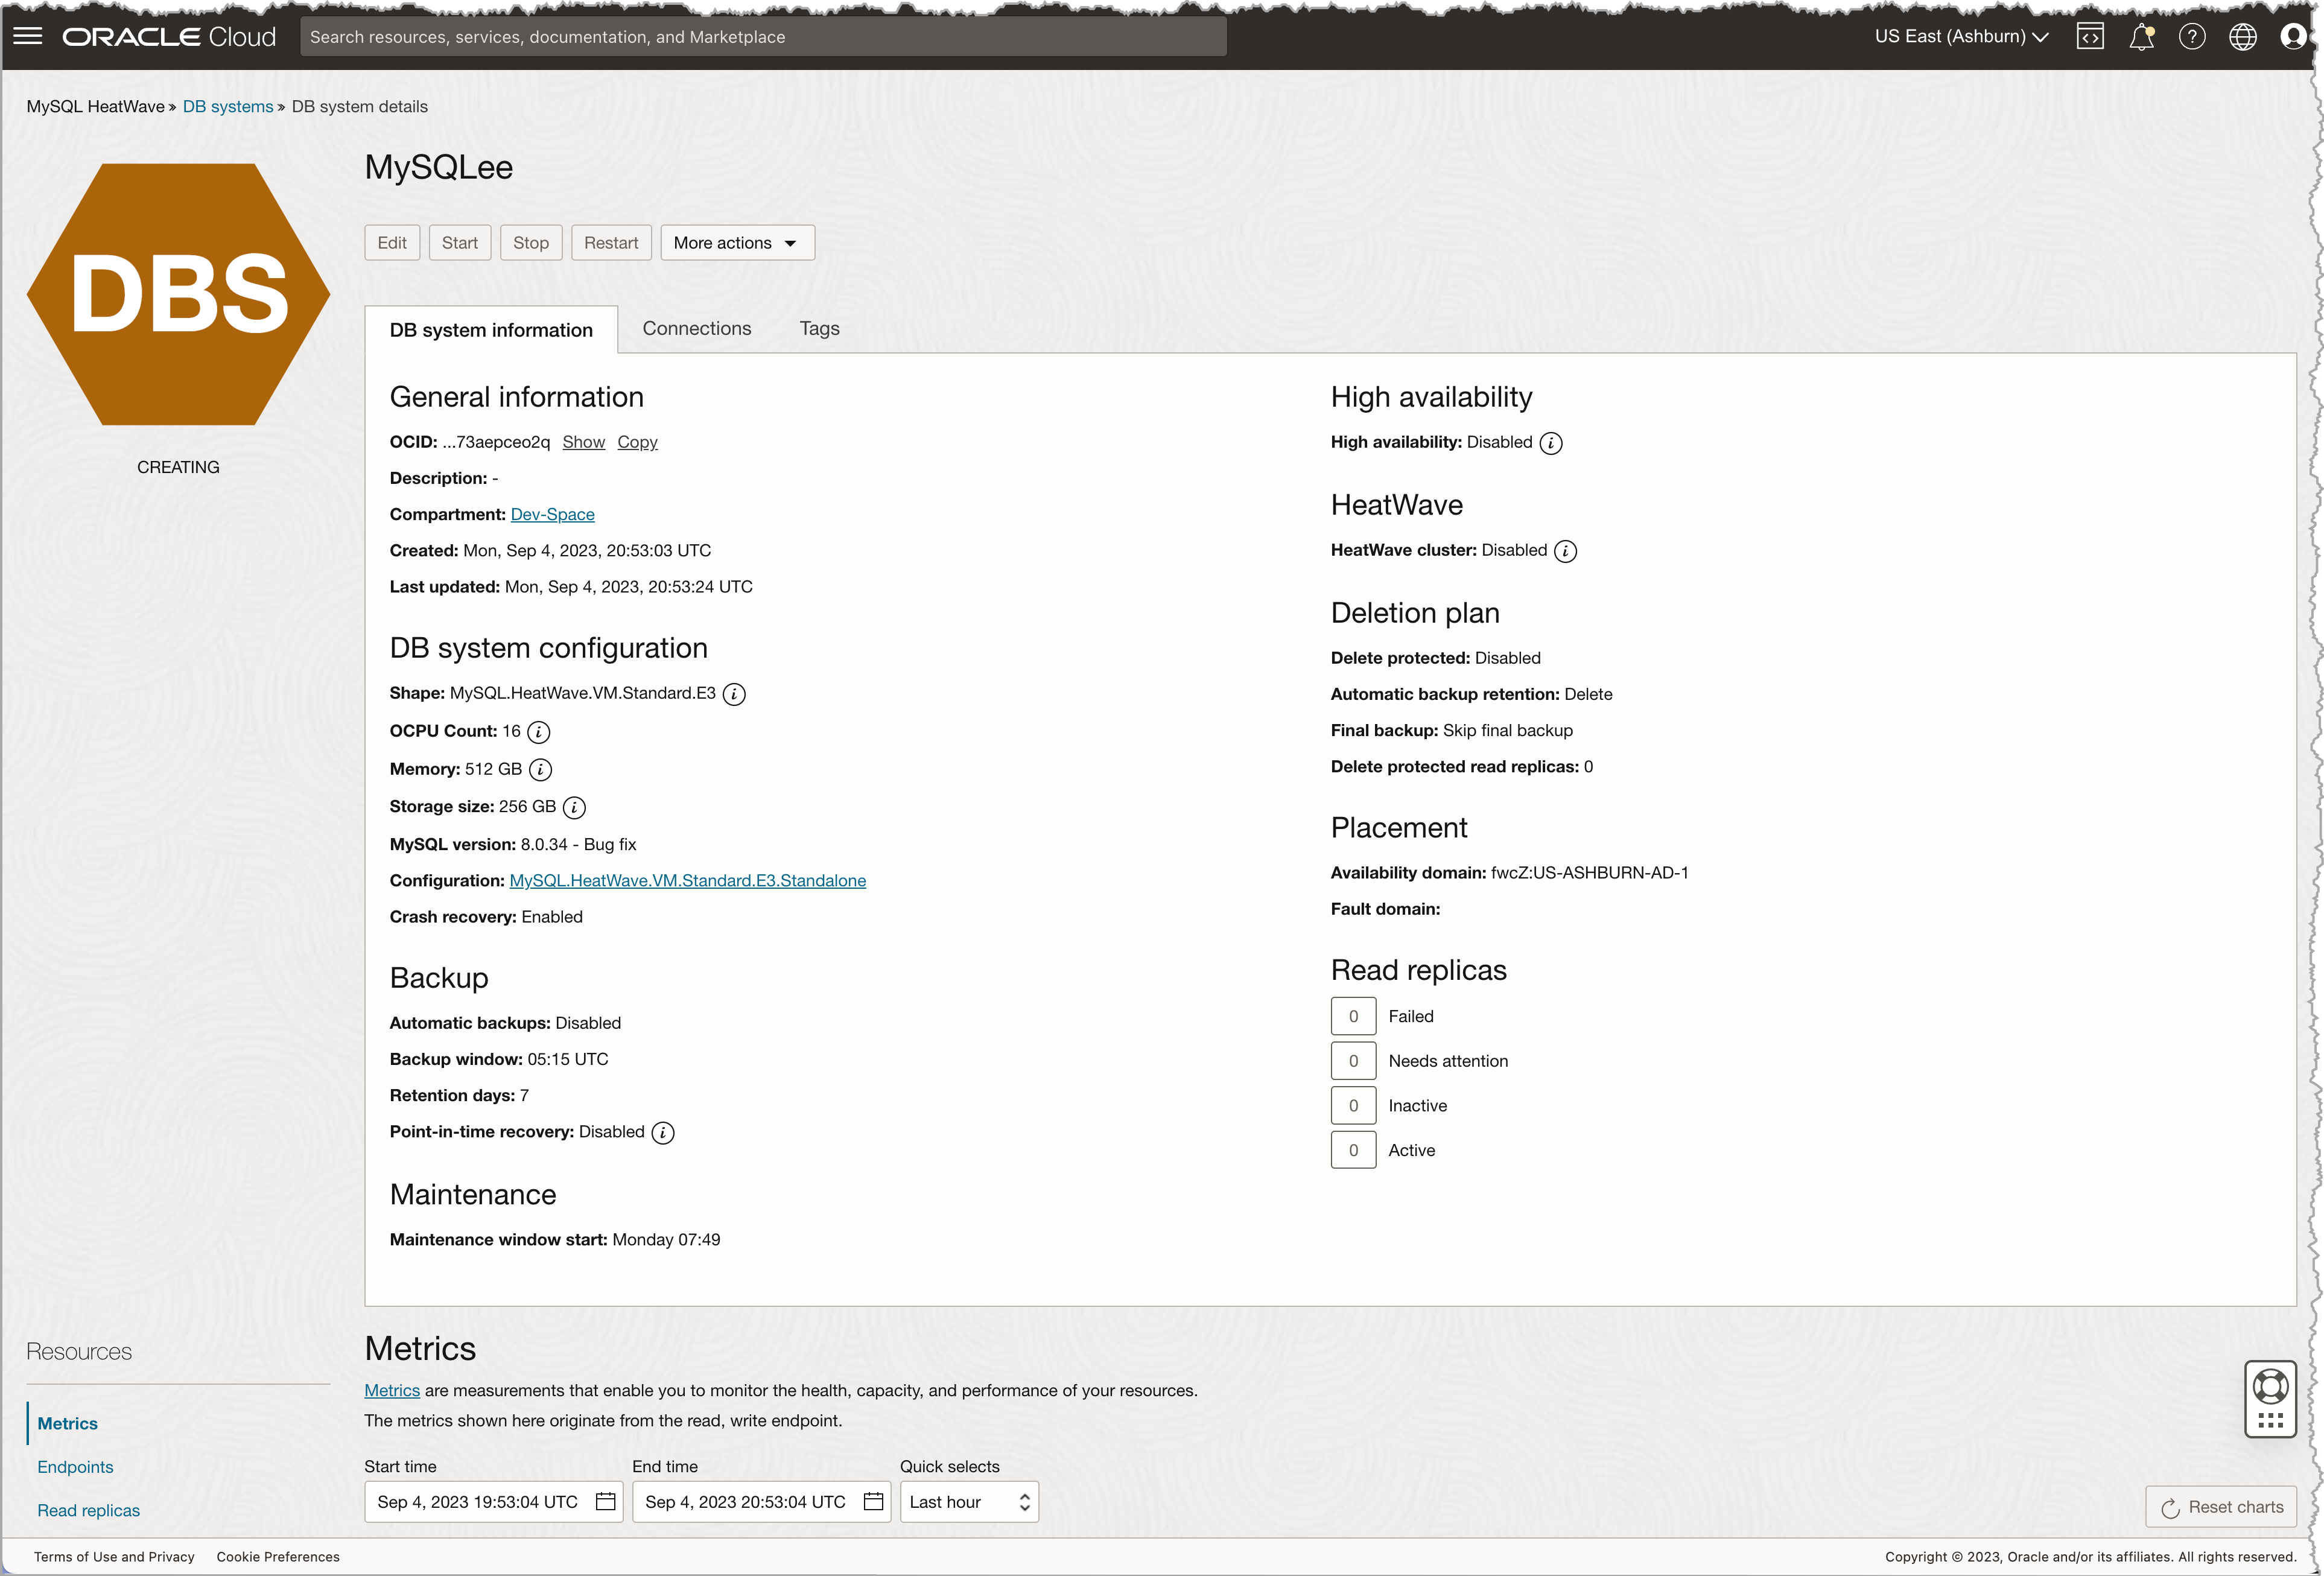
Task: Click the Stop button
Action: coord(531,243)
